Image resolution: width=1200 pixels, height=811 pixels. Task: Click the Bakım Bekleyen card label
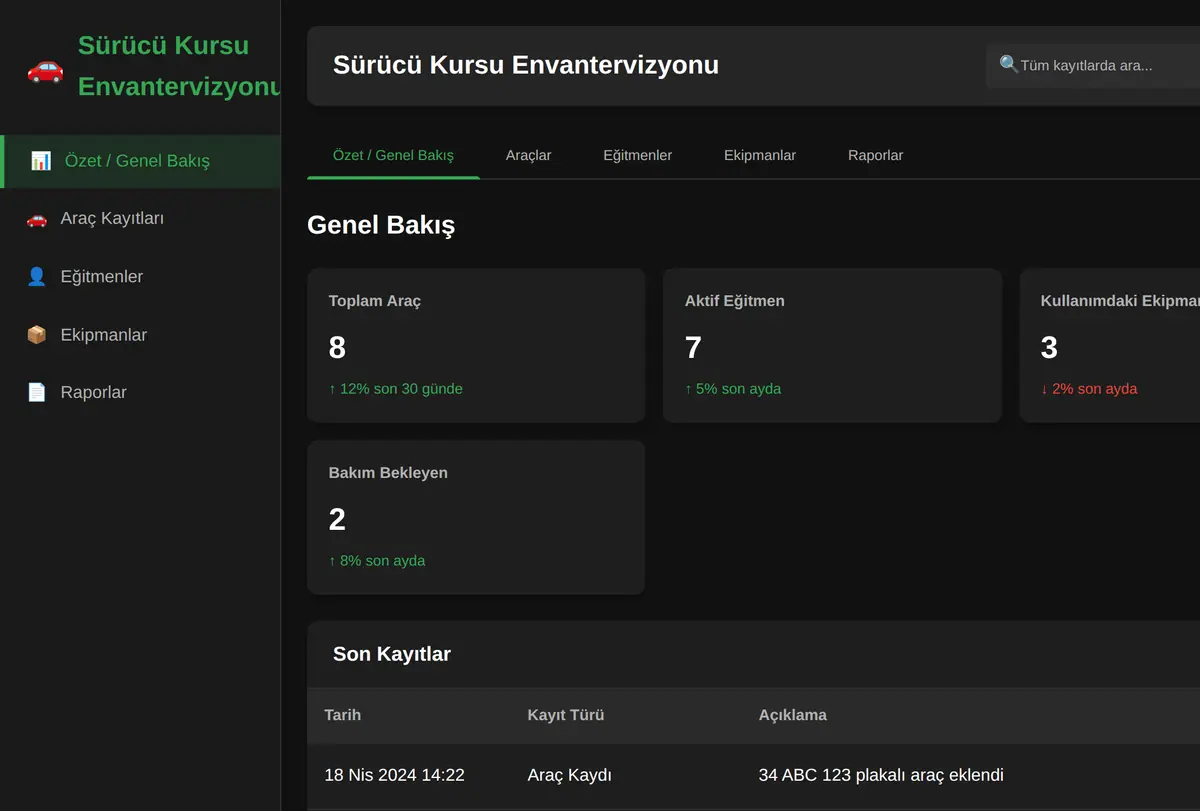pyautogui.click(x=388, y=473)
